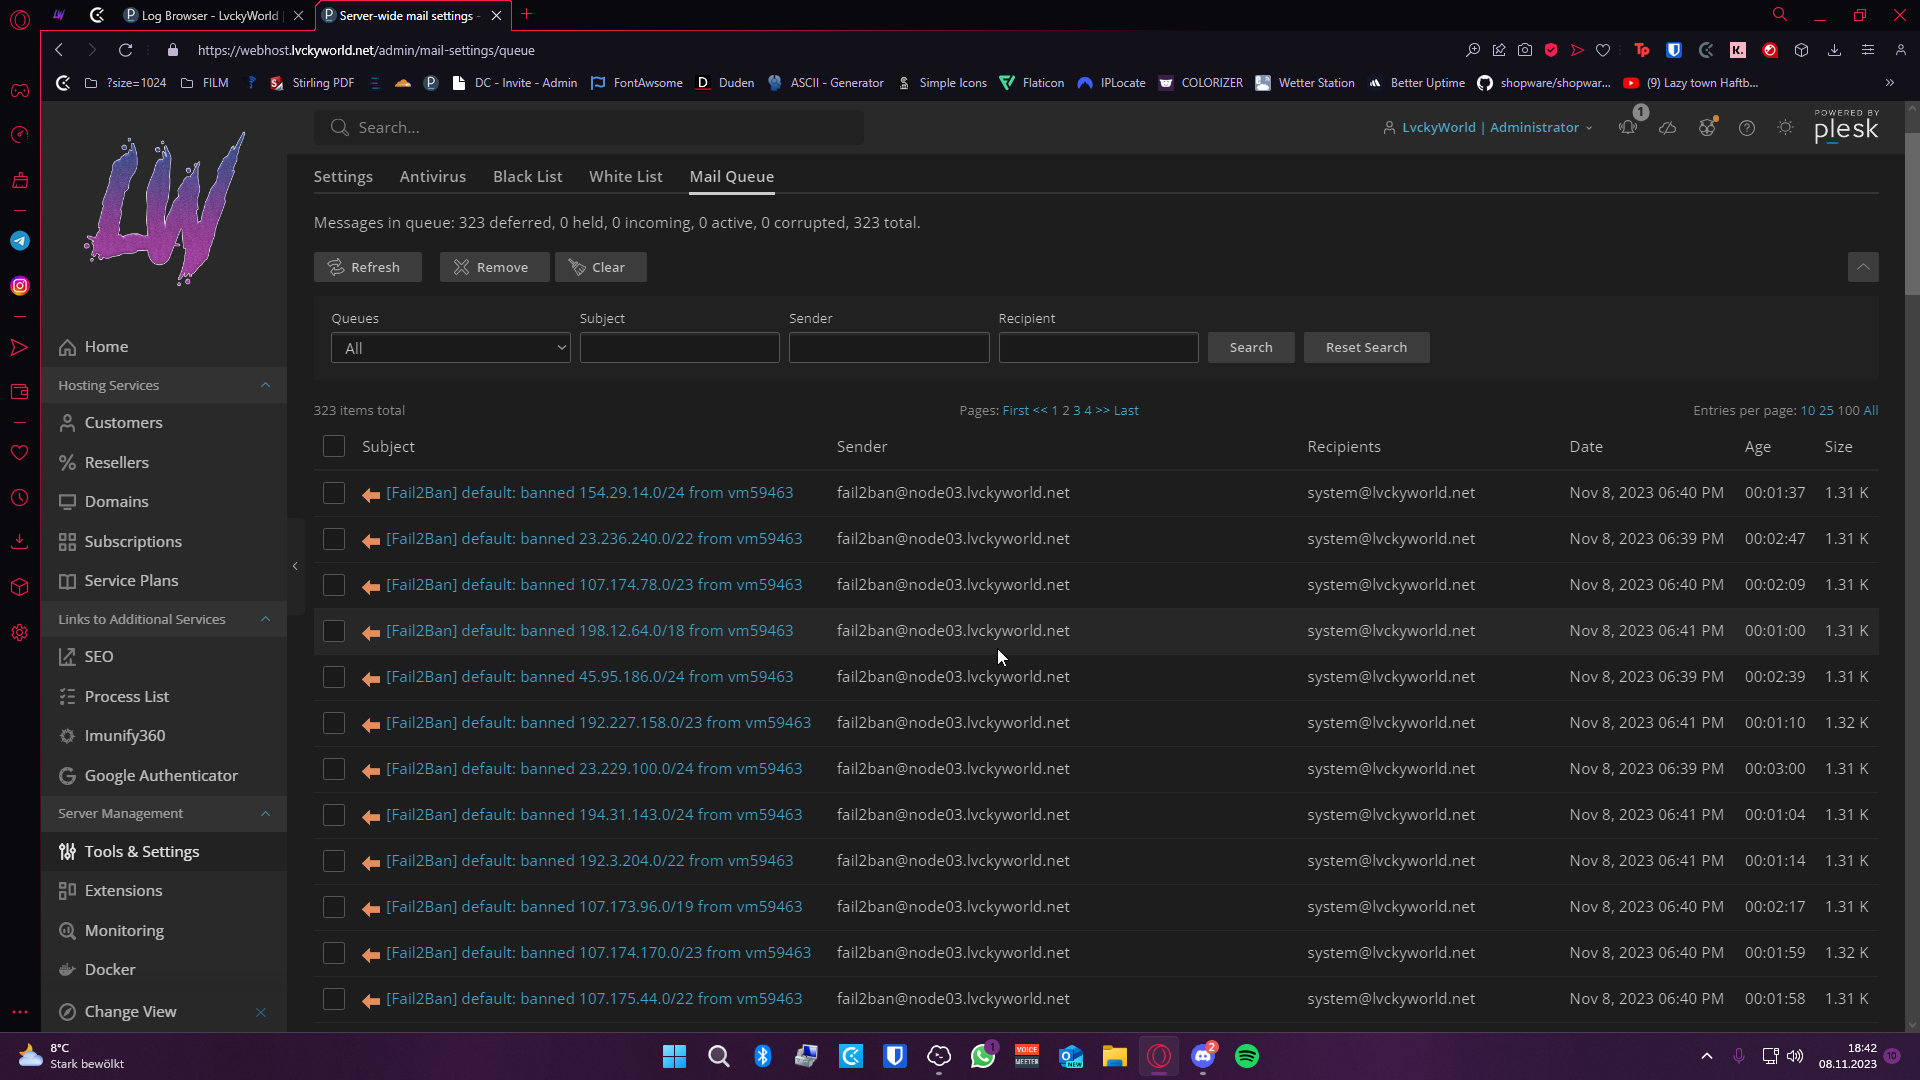
Task: Tick checkbox for banned 154.29.14.0/24 message
Action: coord(334,493)
